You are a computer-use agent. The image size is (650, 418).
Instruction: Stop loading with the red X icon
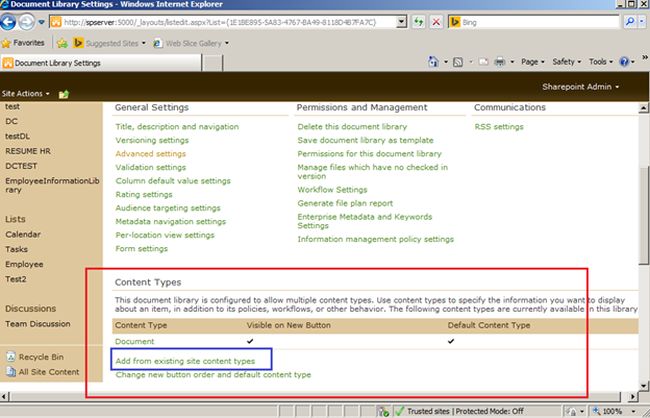tap(436, 22)
